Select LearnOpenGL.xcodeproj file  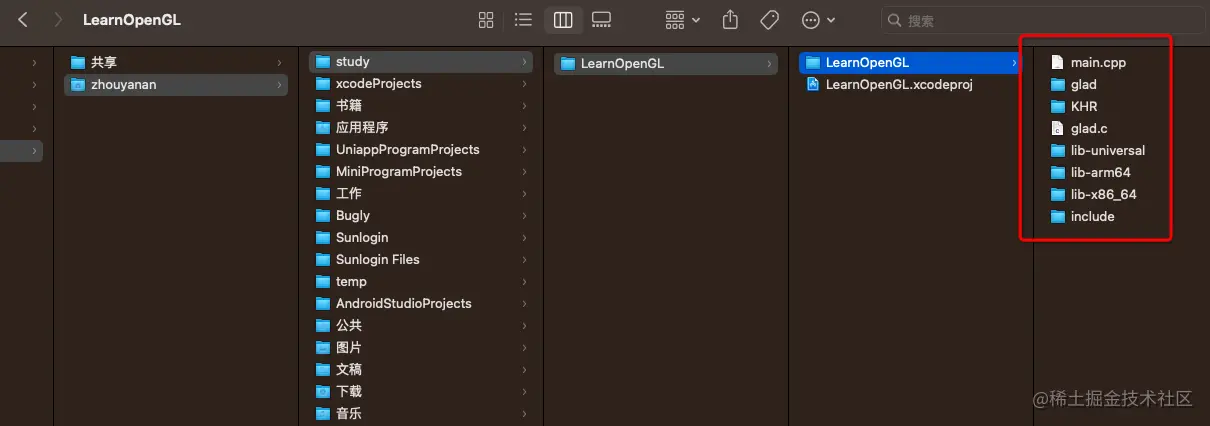(898, 84)
